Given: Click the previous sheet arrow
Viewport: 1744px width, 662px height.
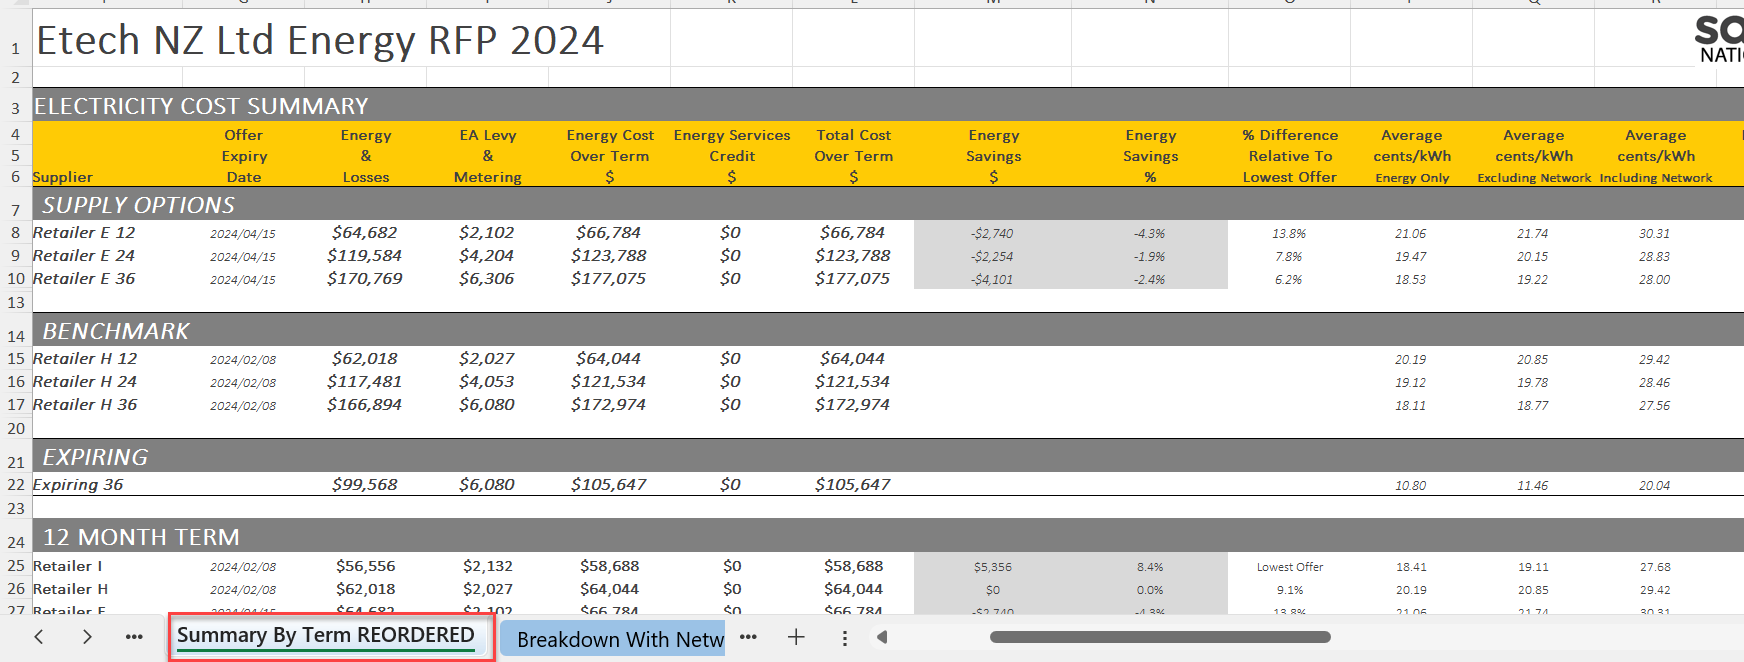Looking at the screenshot, I should (39, 637).
